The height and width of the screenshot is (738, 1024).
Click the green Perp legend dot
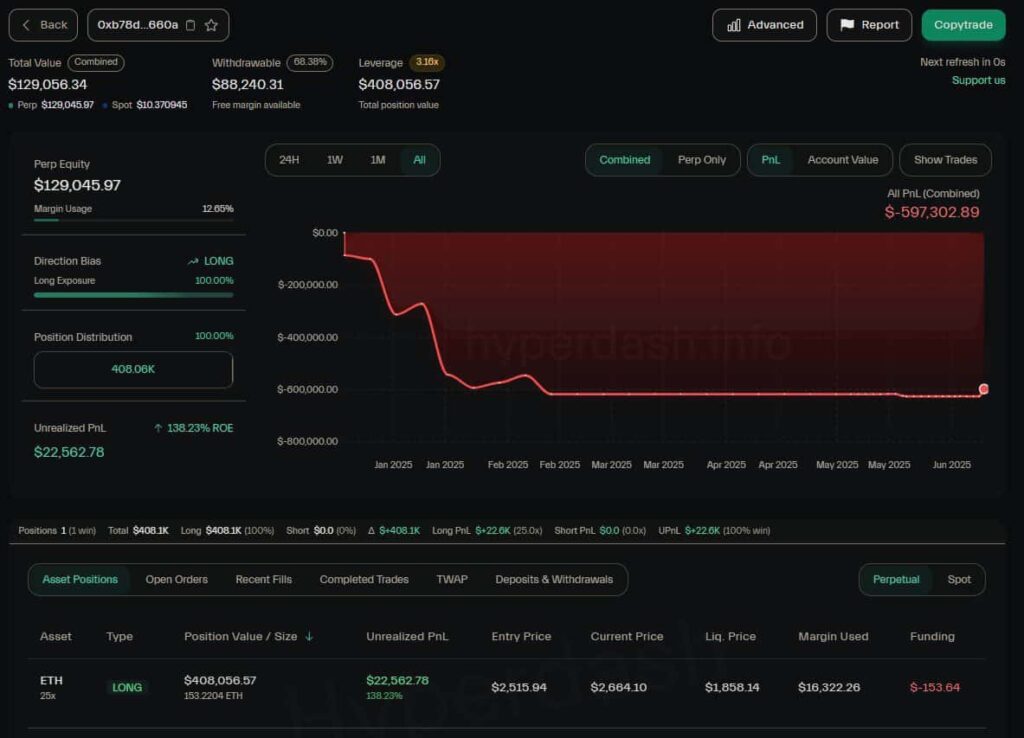(11, 105)
